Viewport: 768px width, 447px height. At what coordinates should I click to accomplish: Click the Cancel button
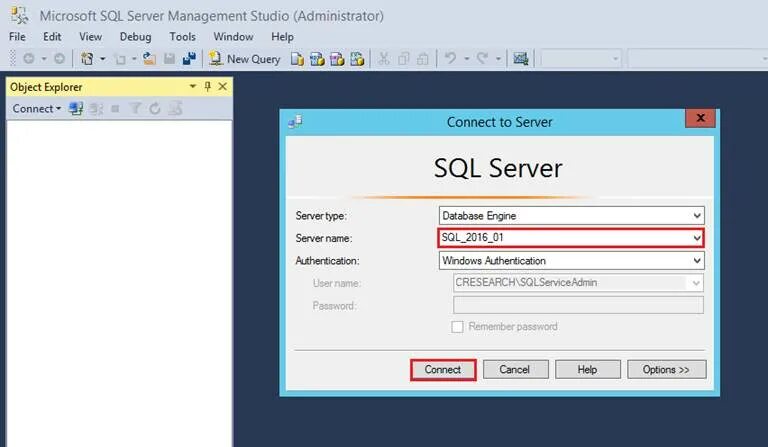click(x=515, y=370)
